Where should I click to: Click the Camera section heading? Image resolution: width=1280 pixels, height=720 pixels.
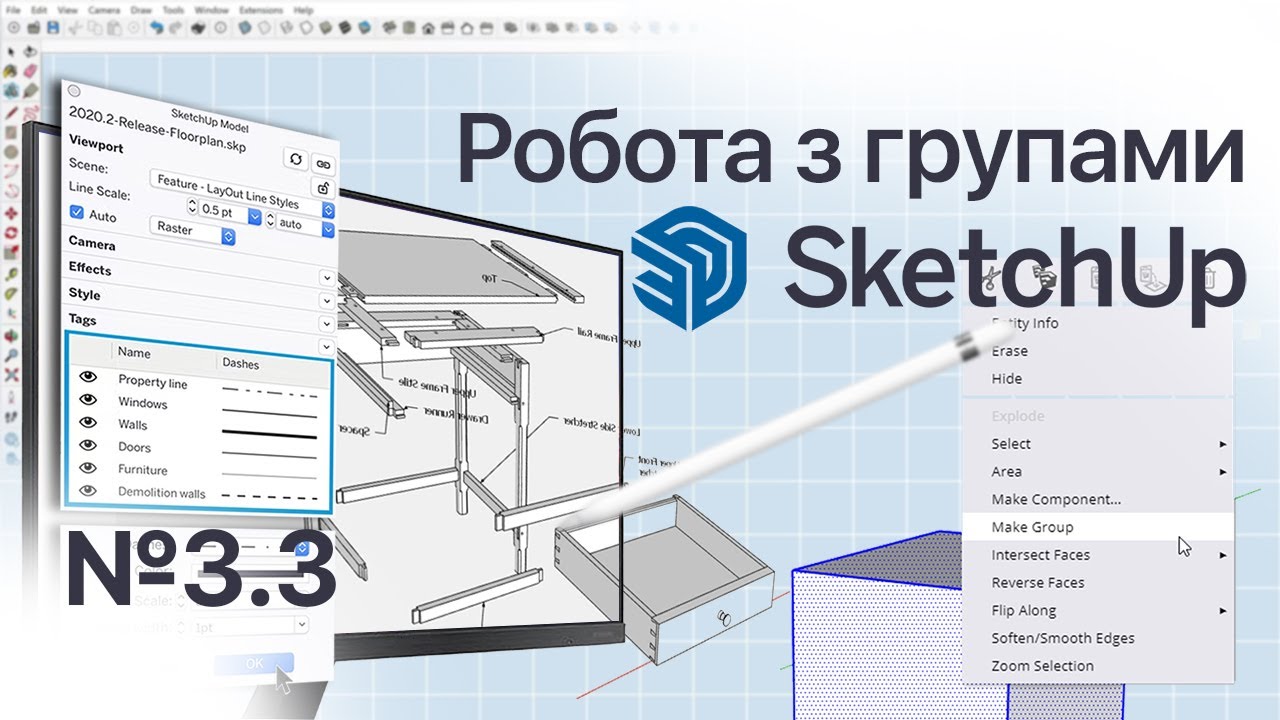click(92, 243)
